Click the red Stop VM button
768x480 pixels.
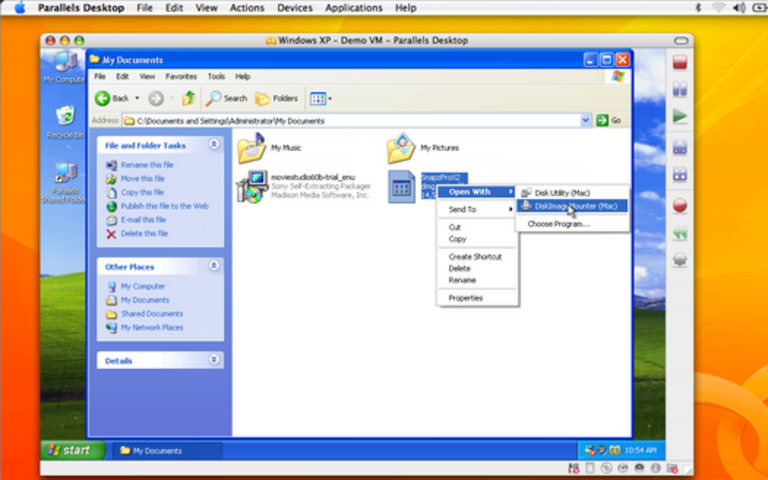(x=680, y=62)
